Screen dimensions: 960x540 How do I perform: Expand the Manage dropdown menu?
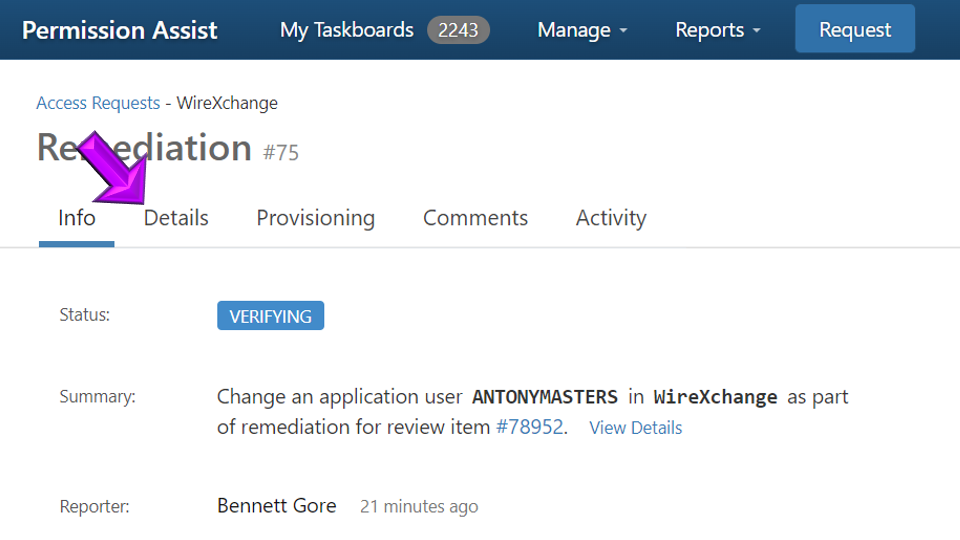[x=582, y=30]
